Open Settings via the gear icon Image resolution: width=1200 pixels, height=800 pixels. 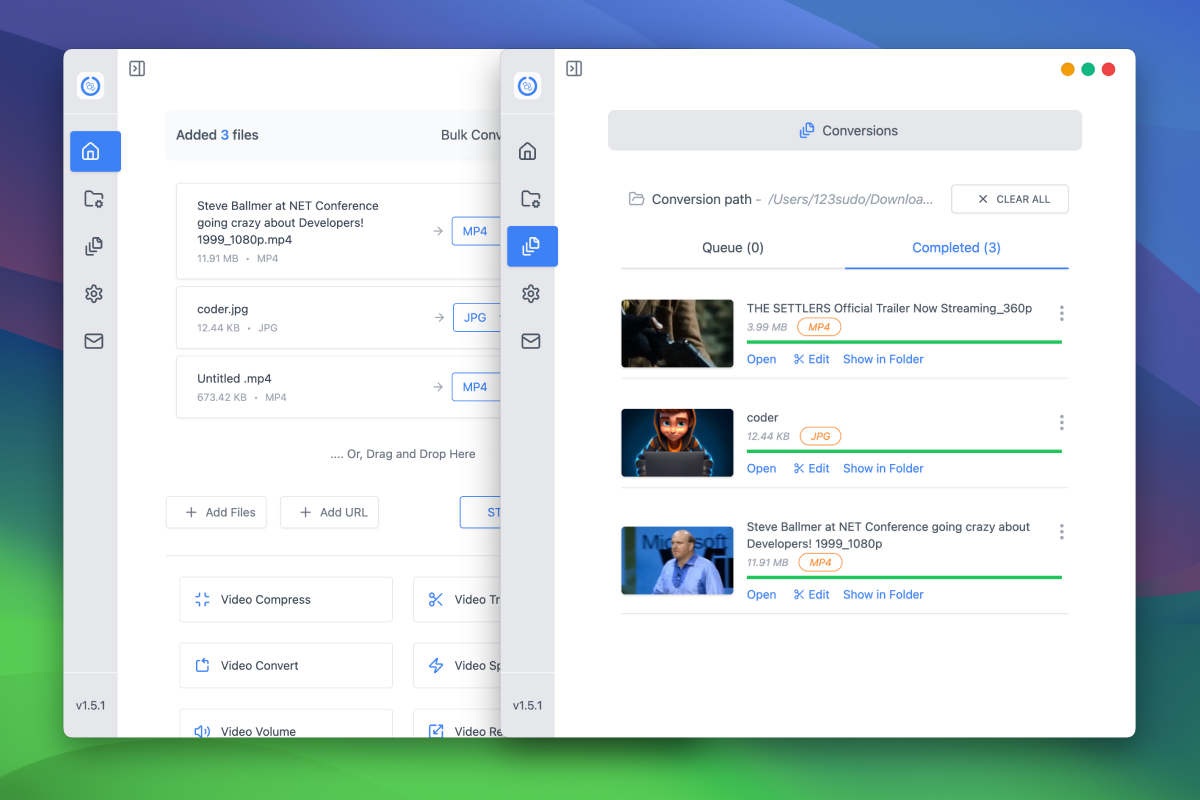click(x=93, y=293)
